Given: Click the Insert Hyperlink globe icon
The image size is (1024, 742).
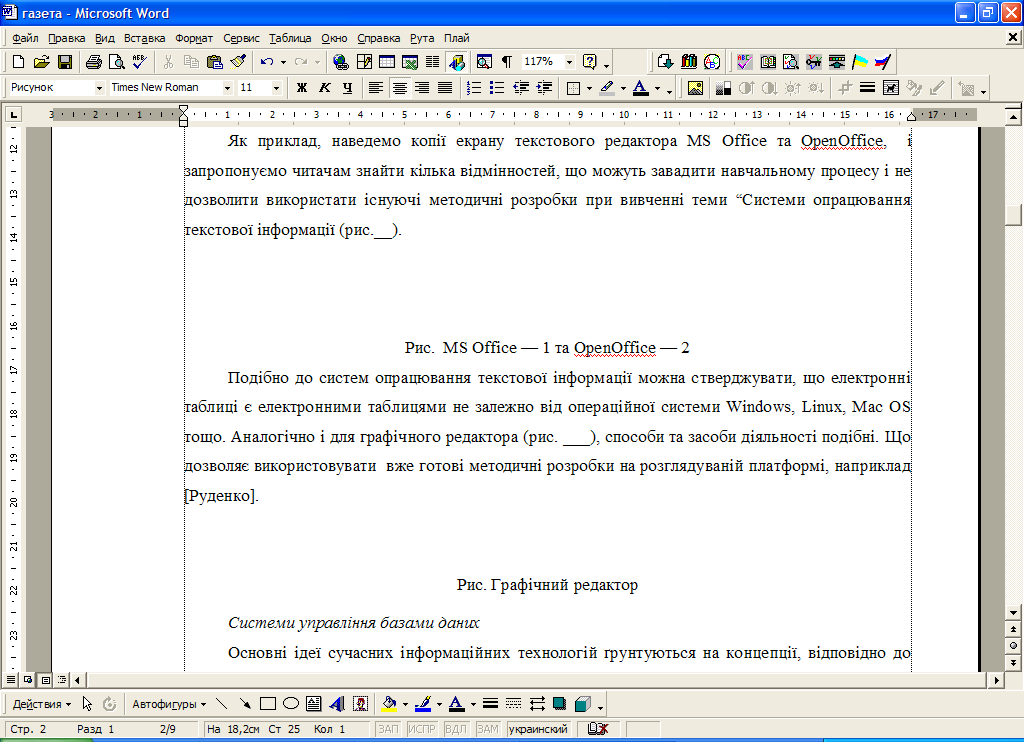Looking at the screenshot, I should [341, 62].
